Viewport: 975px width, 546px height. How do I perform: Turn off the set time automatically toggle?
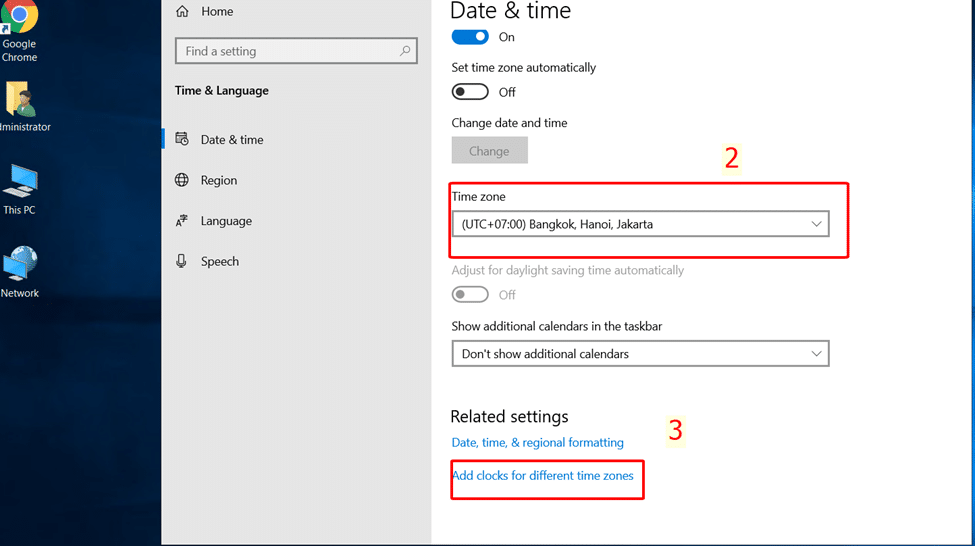coord(470,37)
